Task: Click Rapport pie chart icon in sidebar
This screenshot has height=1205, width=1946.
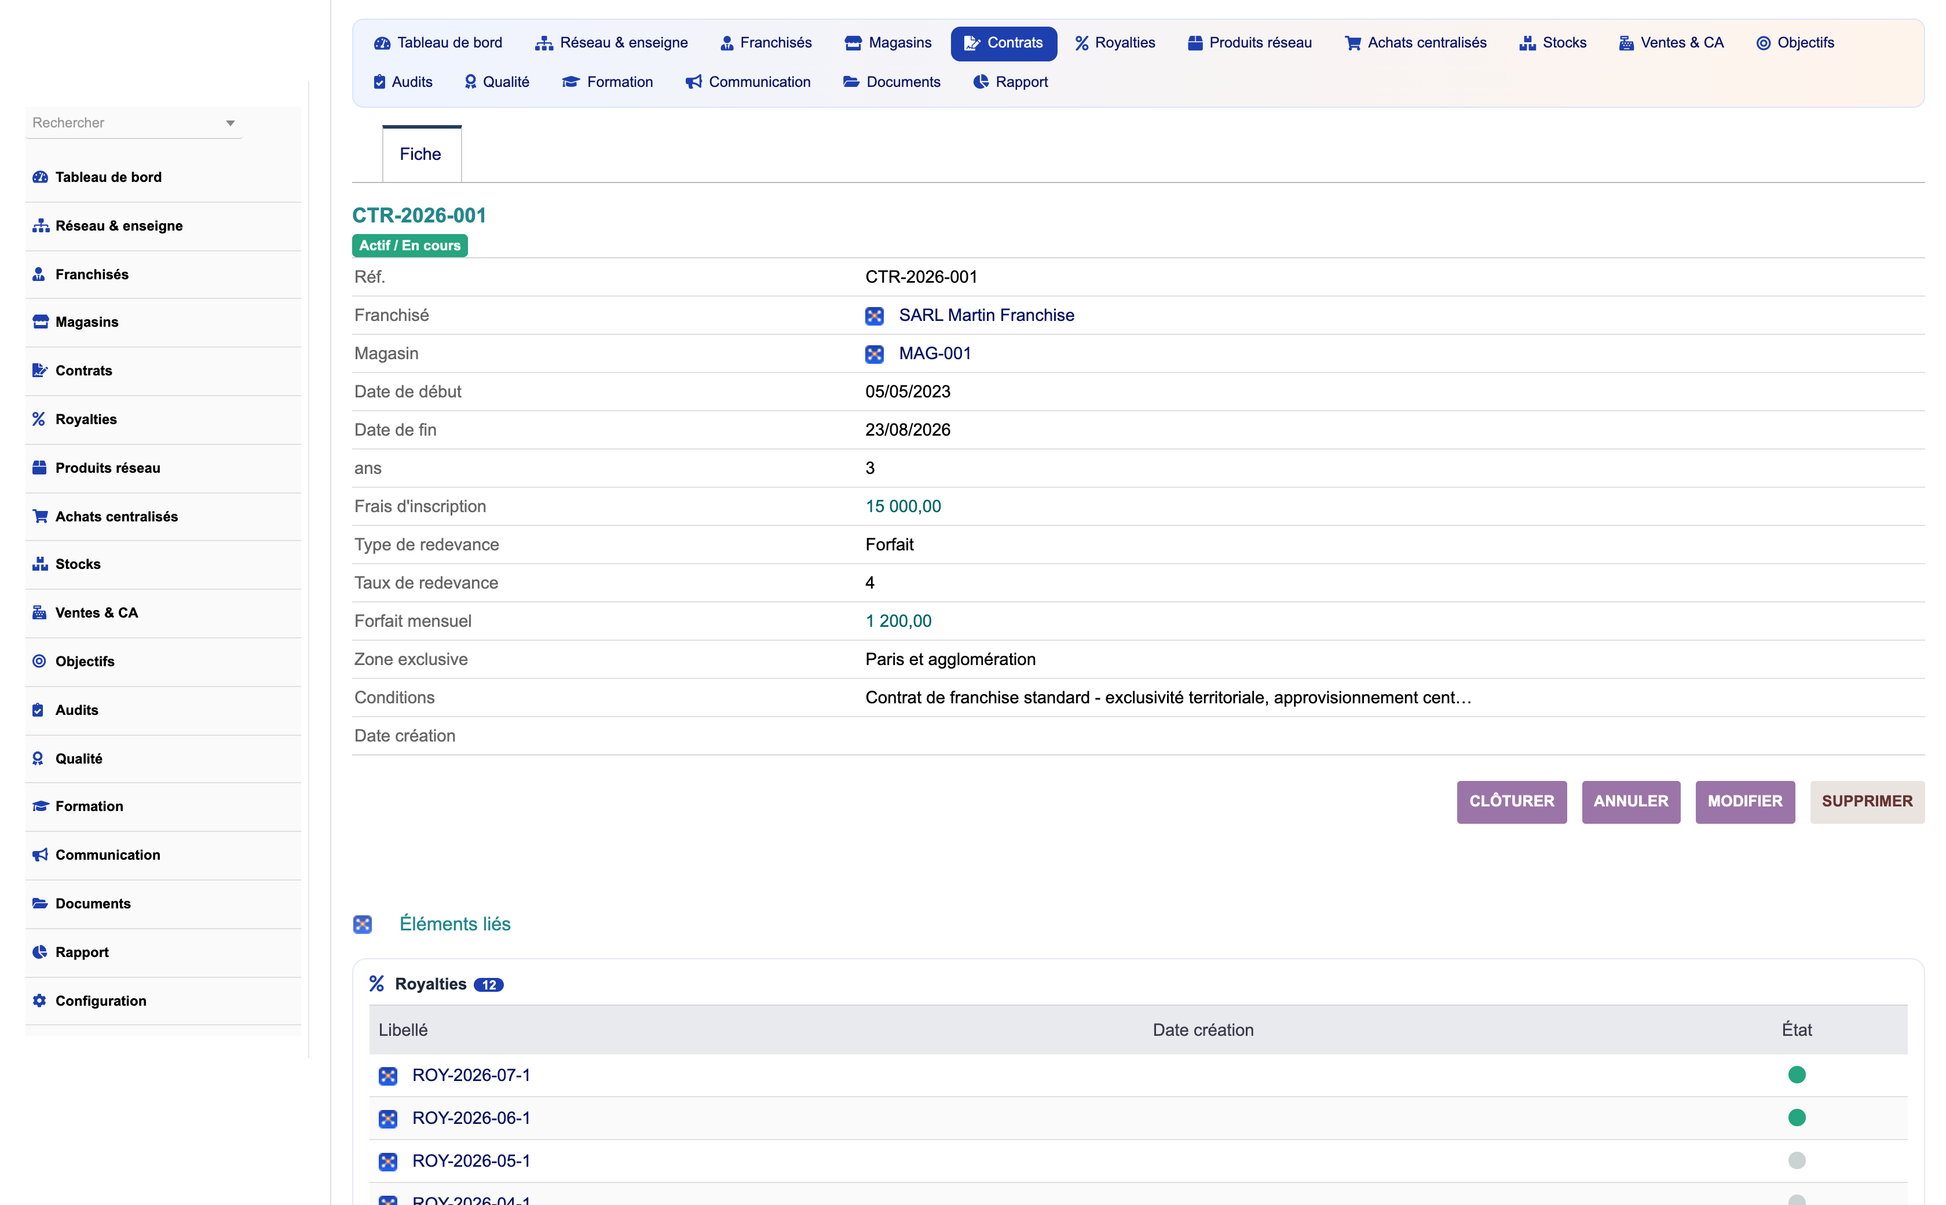Action: [40, 952]
